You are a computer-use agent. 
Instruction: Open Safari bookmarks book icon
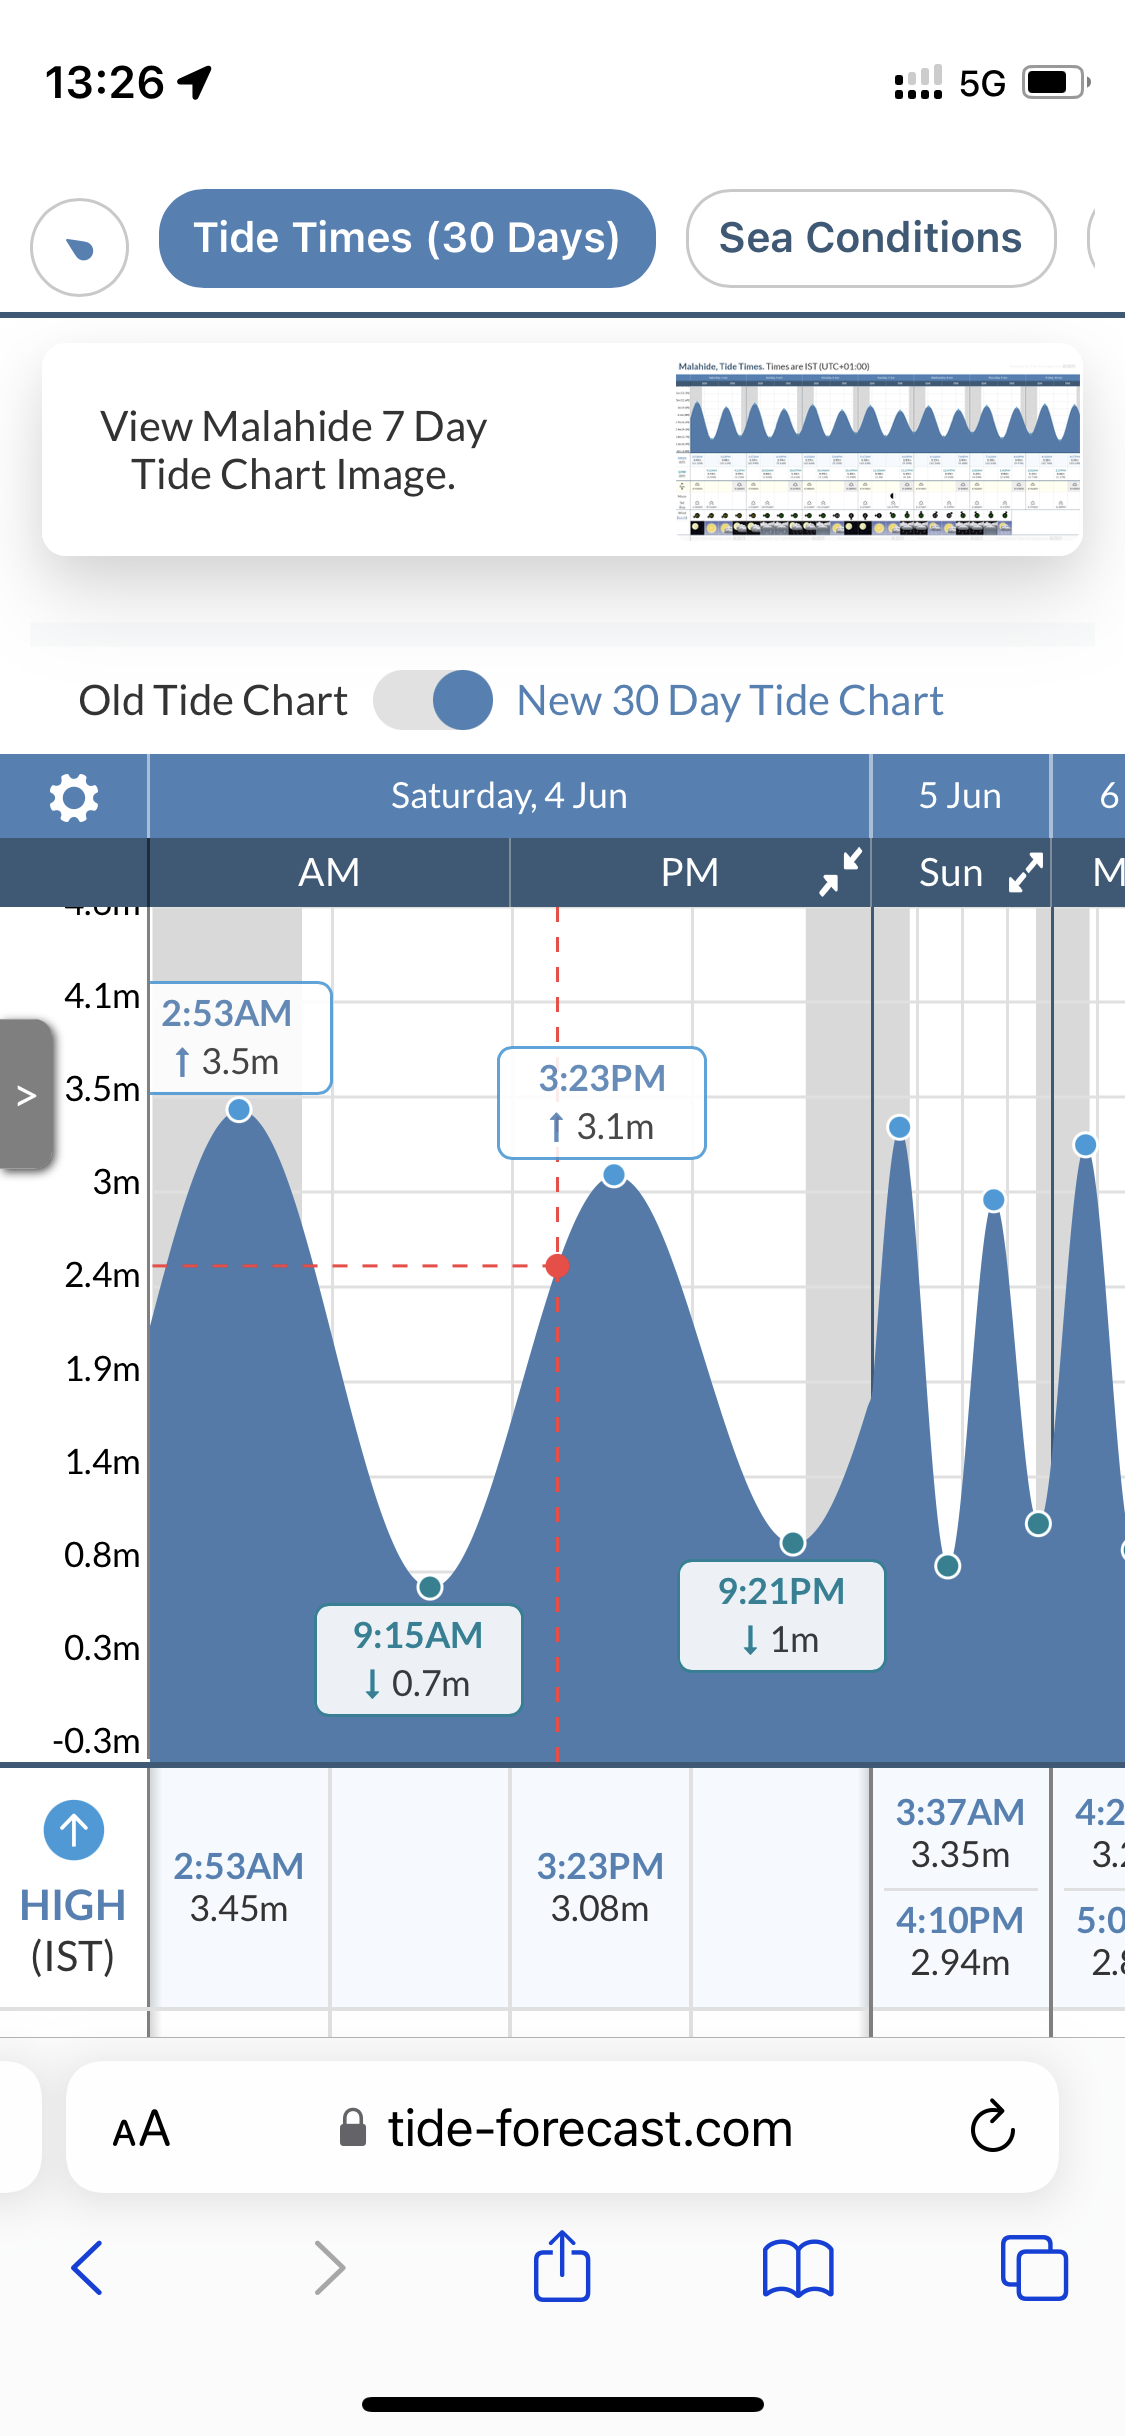(x=797, y=2268)
